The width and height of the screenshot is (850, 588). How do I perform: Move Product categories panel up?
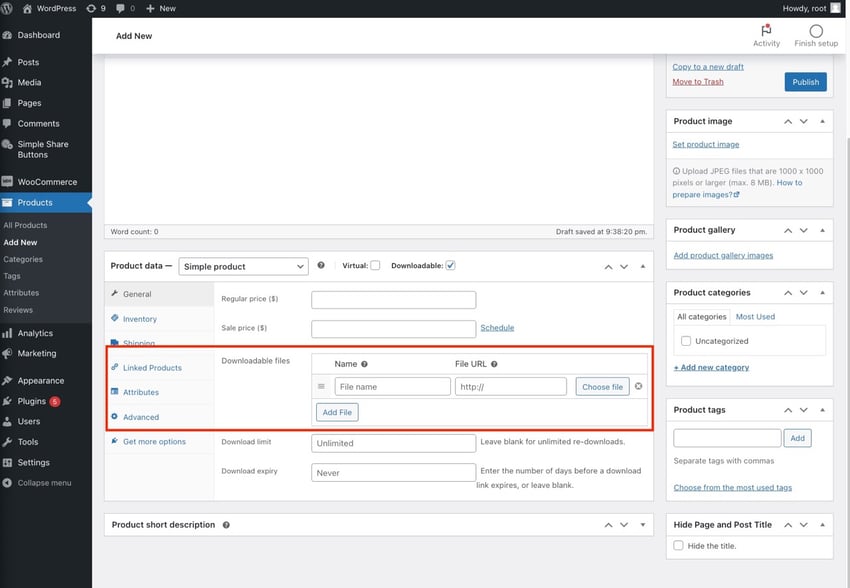tap(788, 293)
